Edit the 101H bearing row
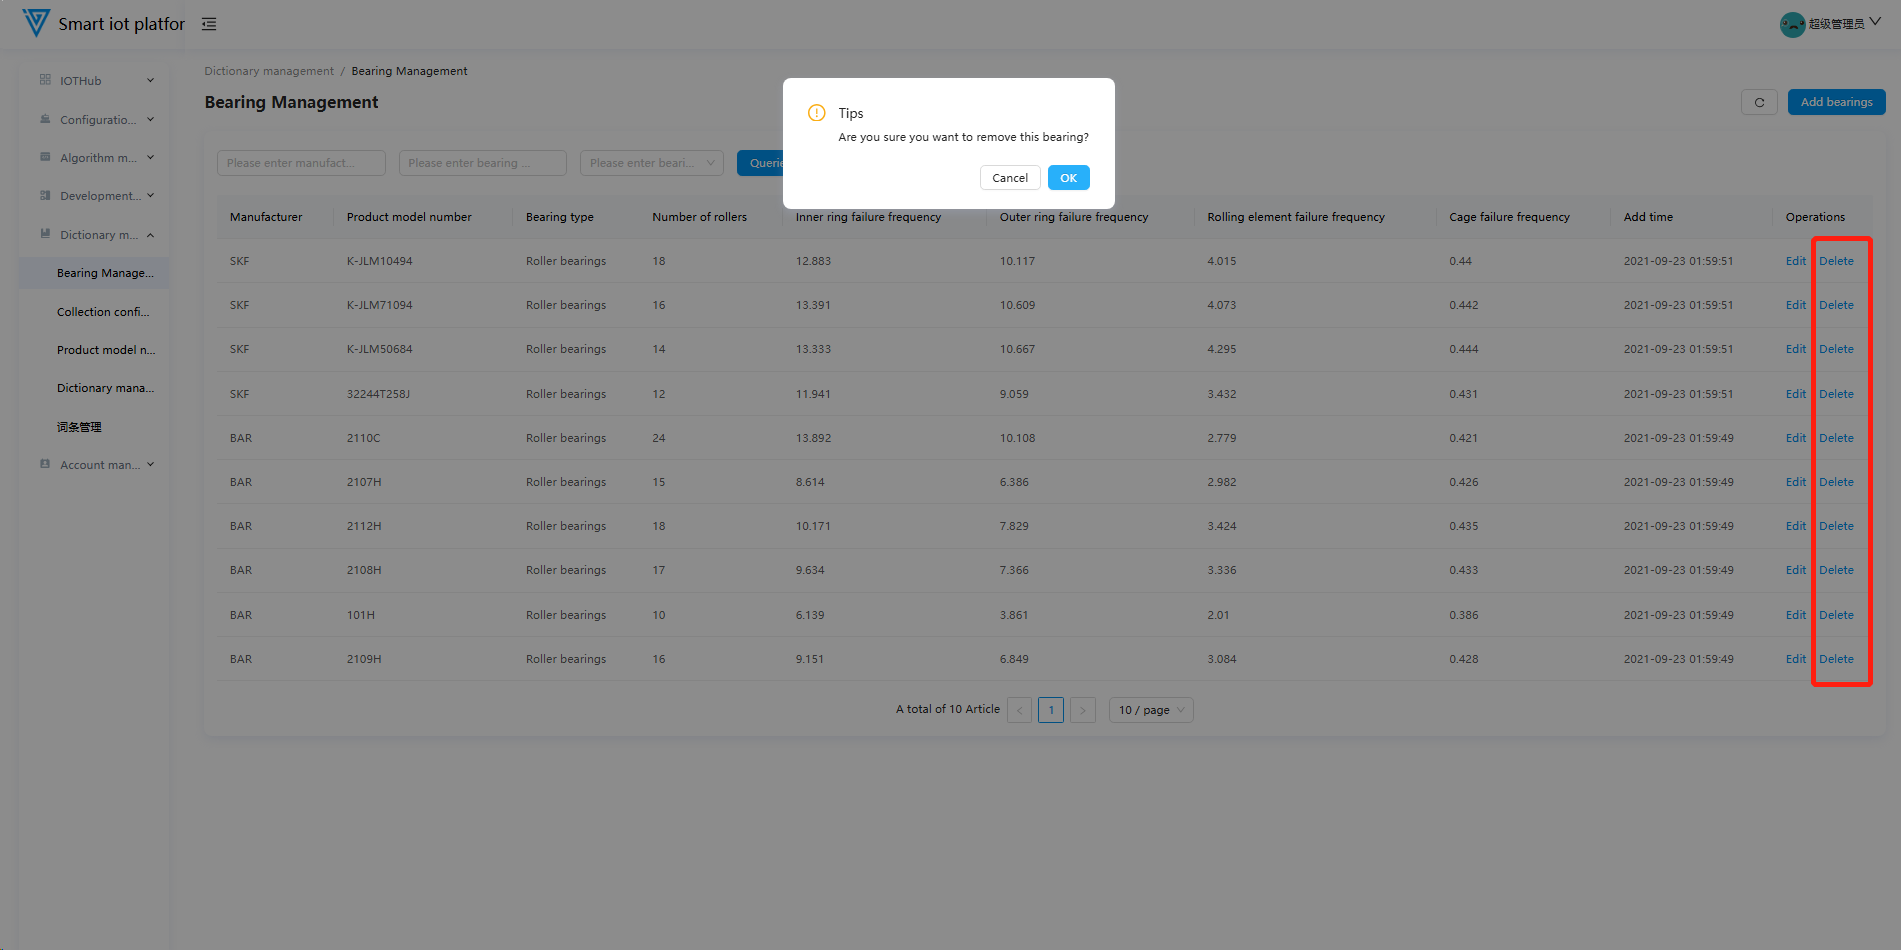The width and height of the screenshot is (1901, 950). (1796, 615)
